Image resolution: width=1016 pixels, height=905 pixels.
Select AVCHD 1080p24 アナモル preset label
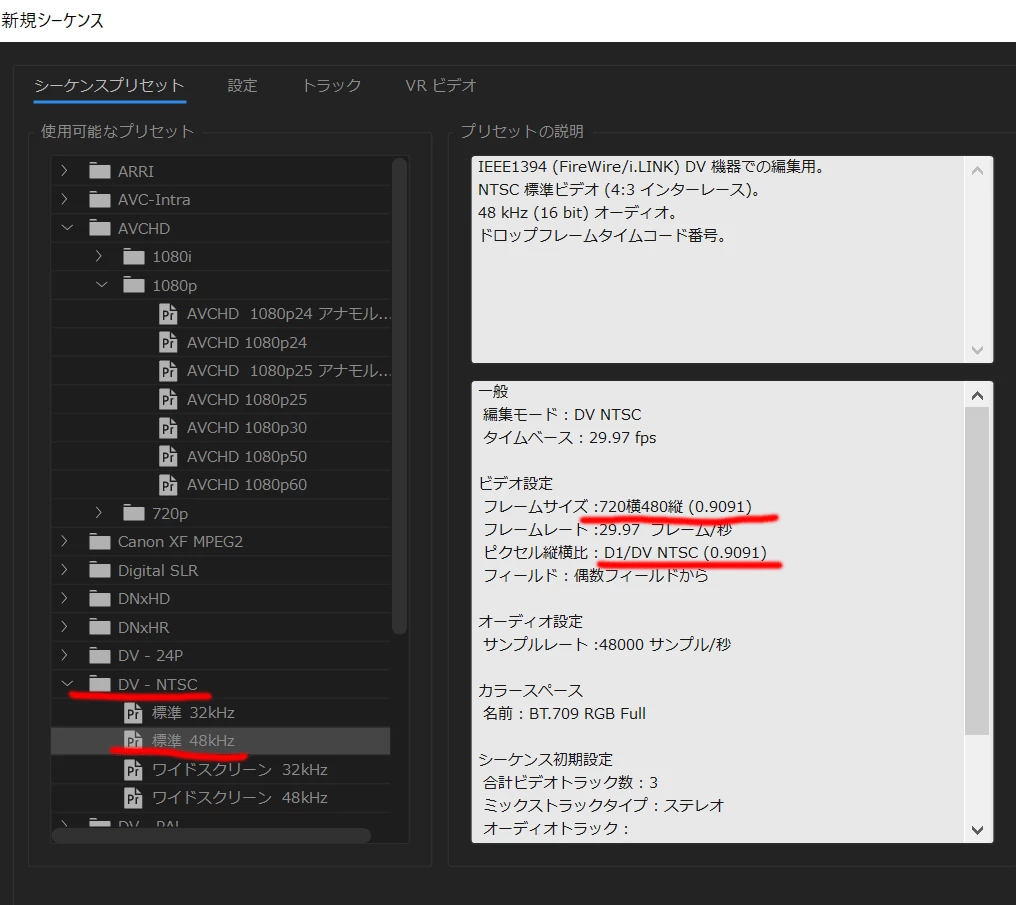[x=289, y=314]
